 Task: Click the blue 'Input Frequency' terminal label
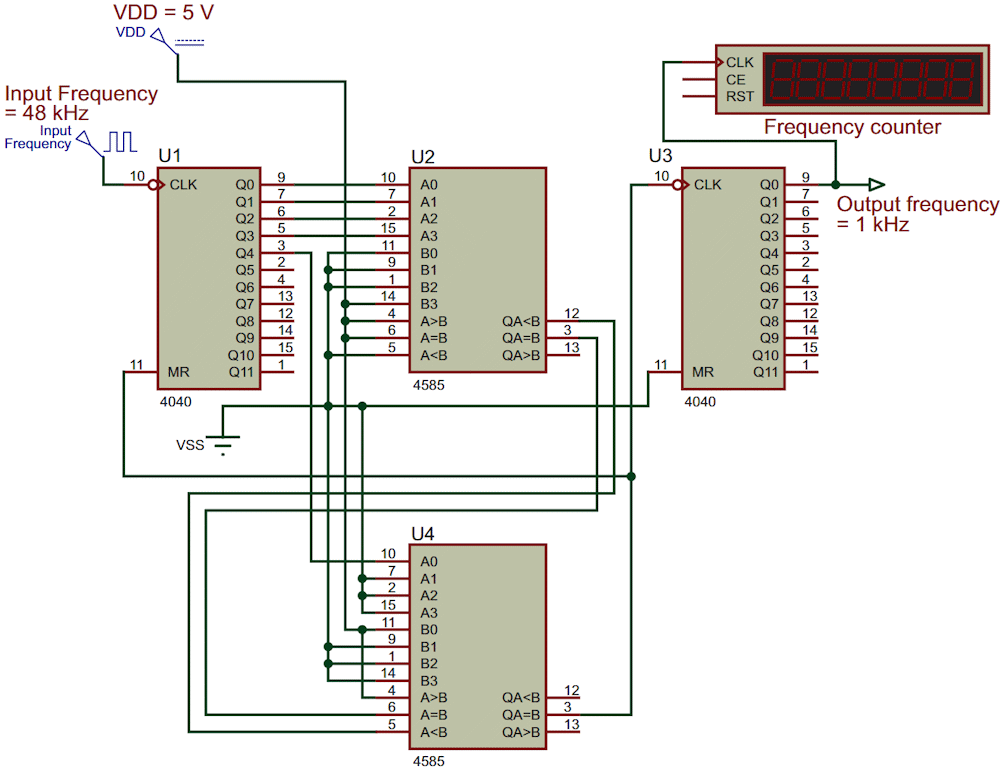pyautogui.click(x=38, y=137)
